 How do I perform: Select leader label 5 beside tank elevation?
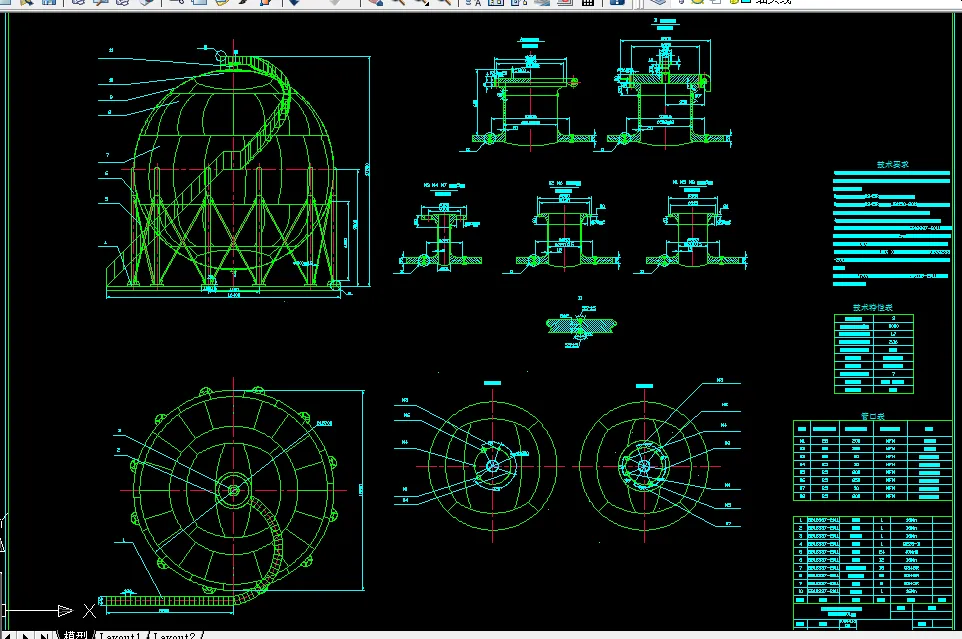[x=107, y=199]
